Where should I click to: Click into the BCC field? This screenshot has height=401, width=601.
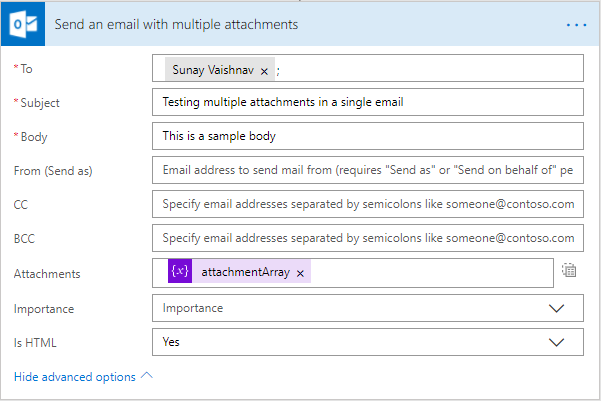point(367,238)
